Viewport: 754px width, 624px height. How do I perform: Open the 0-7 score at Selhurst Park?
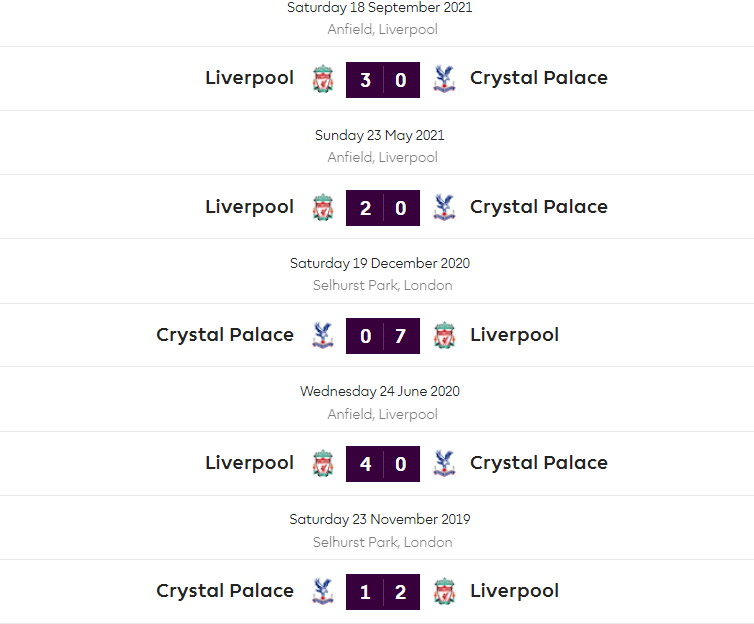pyautogui.click(x=383, y=335)
